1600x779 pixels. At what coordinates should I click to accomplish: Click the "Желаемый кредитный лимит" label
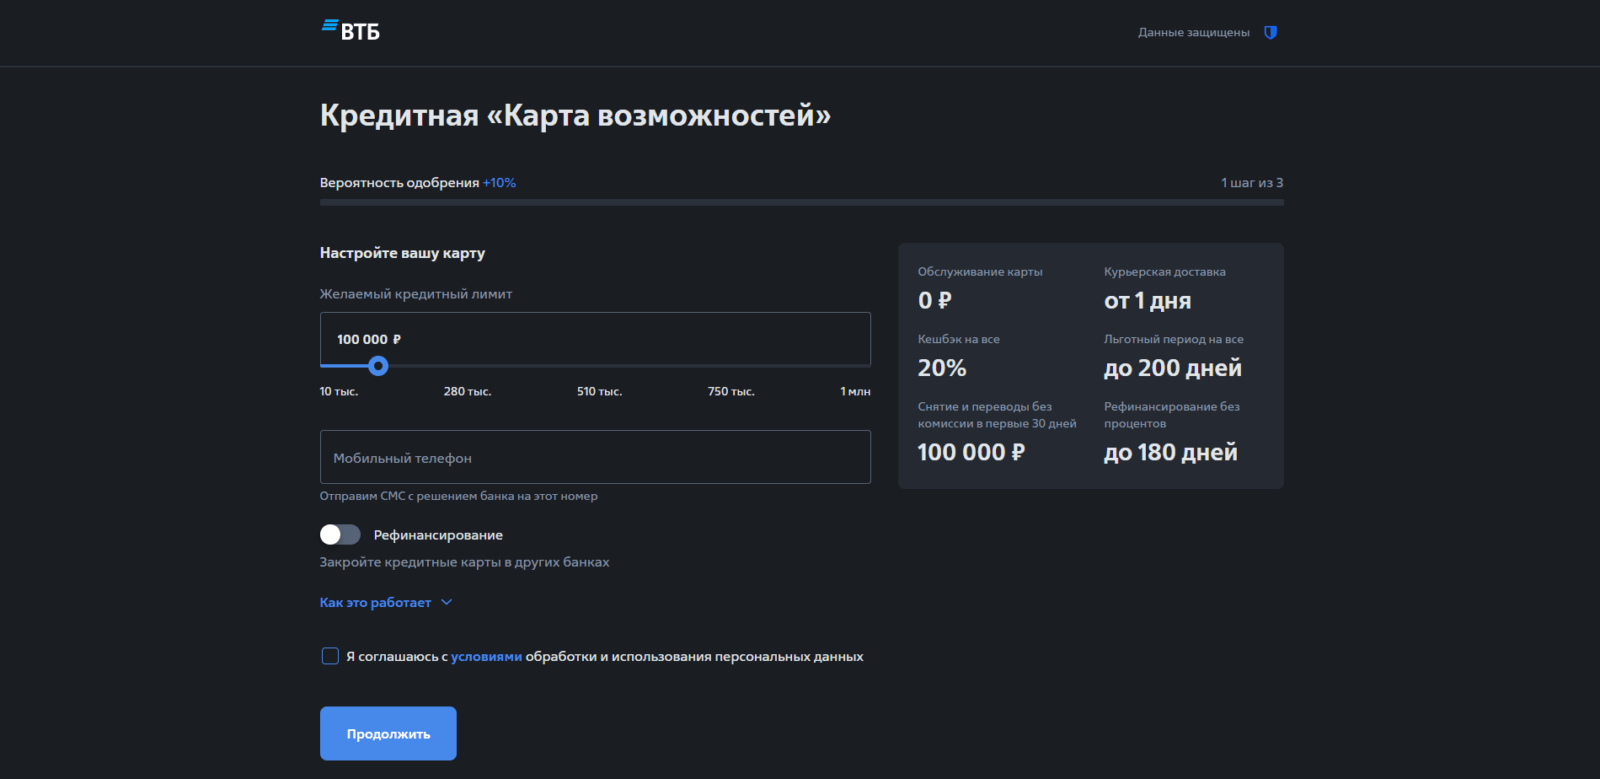pos(416,294)
